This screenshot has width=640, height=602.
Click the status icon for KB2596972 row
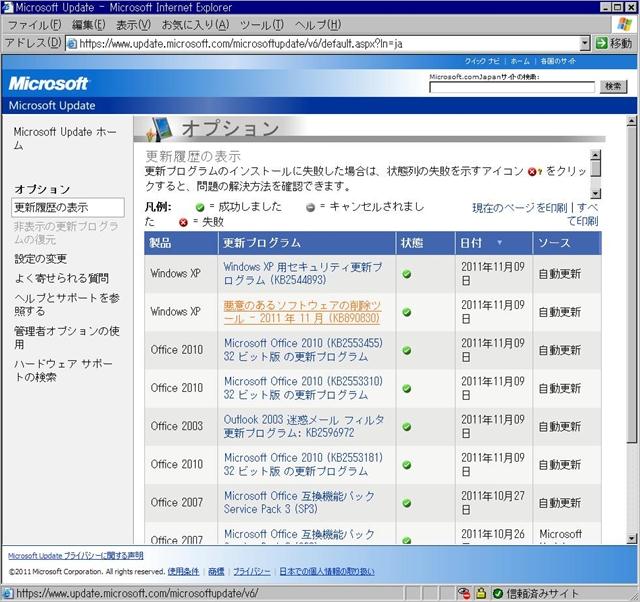click(407, 427)
